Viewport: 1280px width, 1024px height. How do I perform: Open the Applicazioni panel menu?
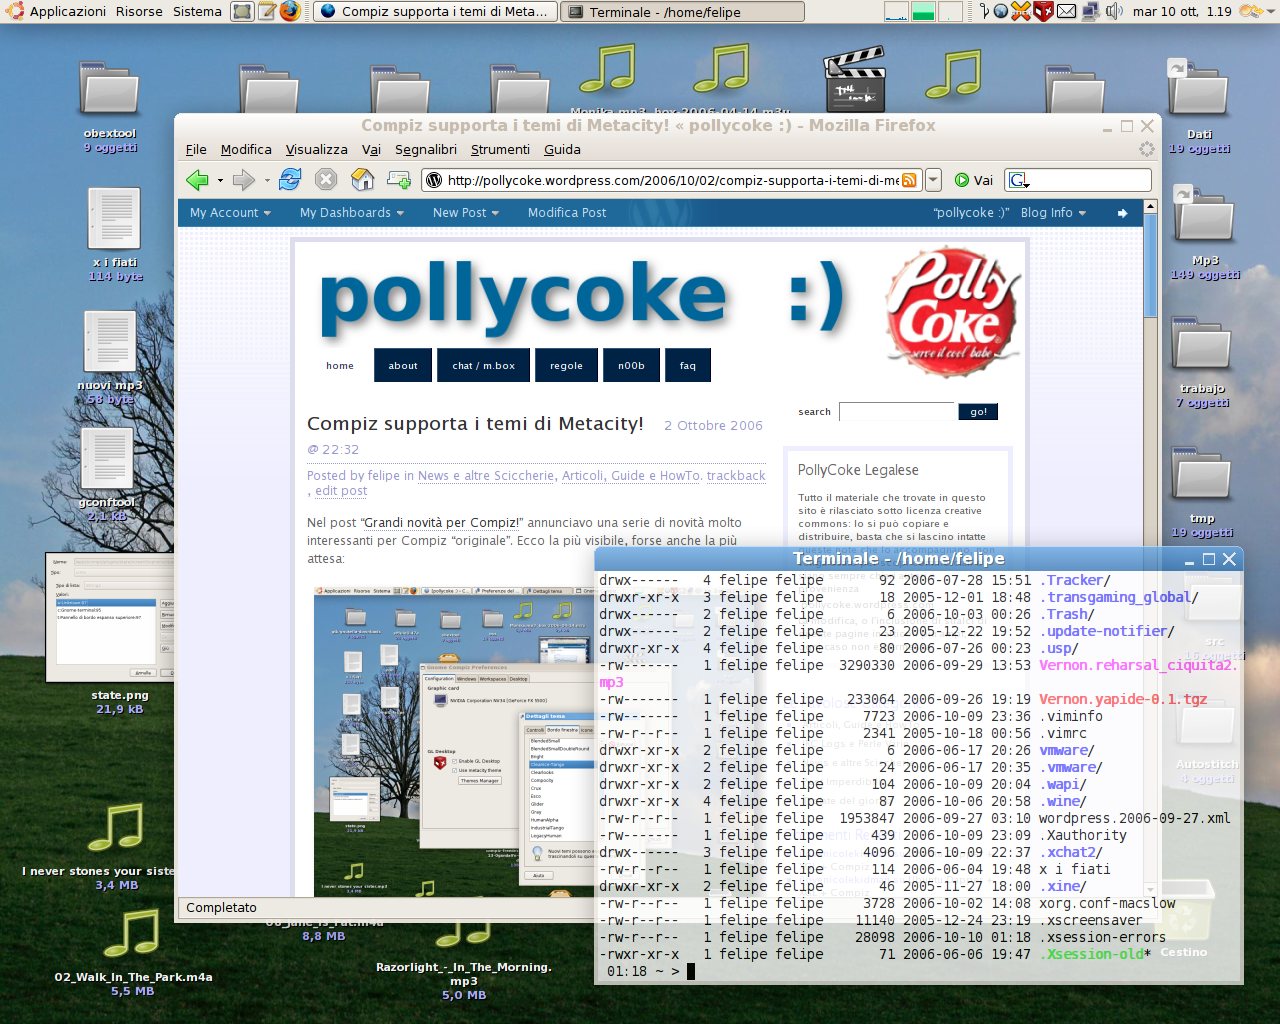(x=67, y=11)
